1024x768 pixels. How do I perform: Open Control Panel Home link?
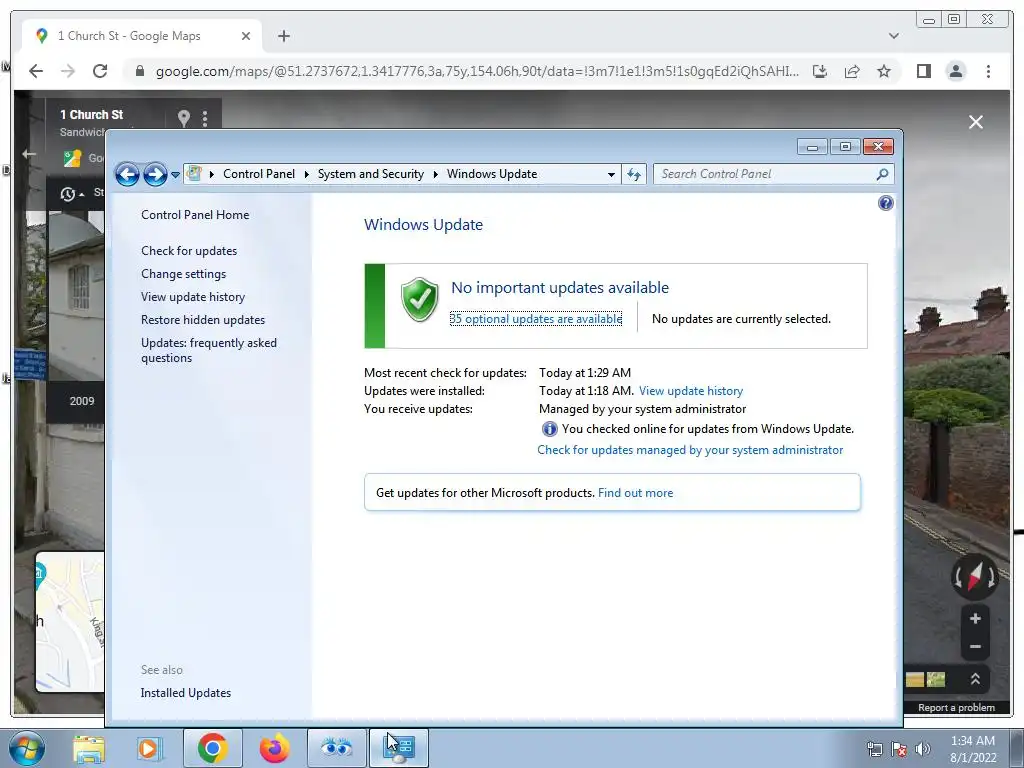pos(195,215)
